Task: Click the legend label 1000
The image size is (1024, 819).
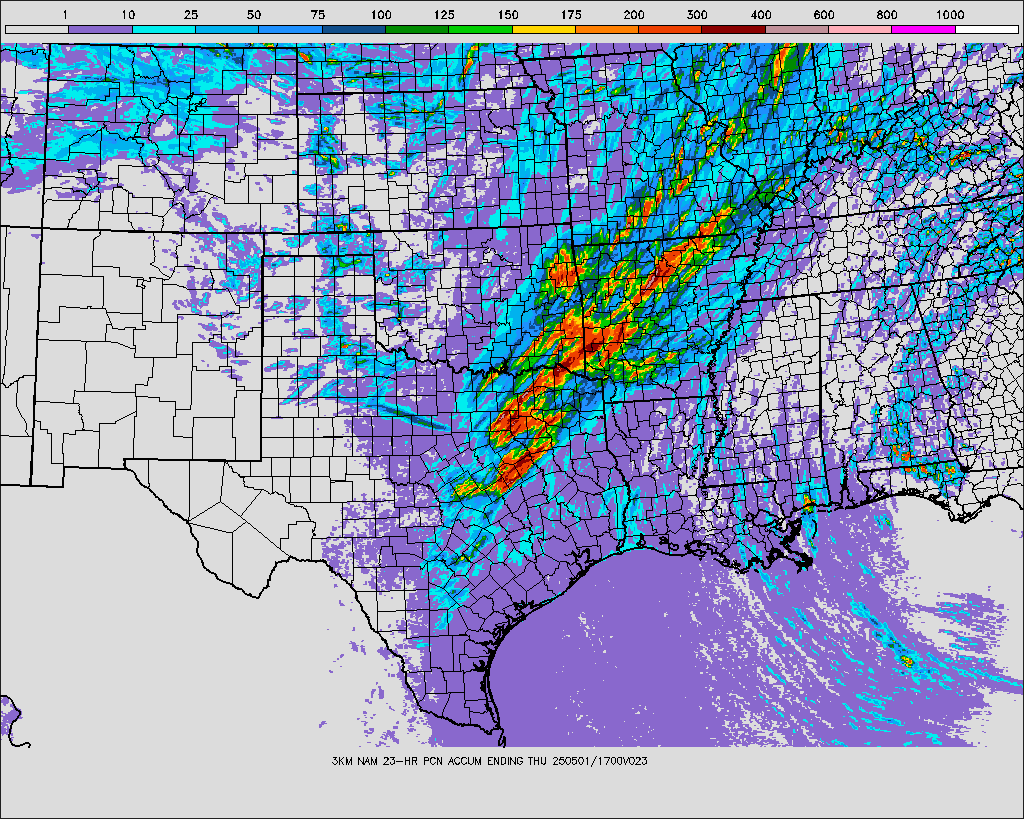Action: tap(950, 15)
